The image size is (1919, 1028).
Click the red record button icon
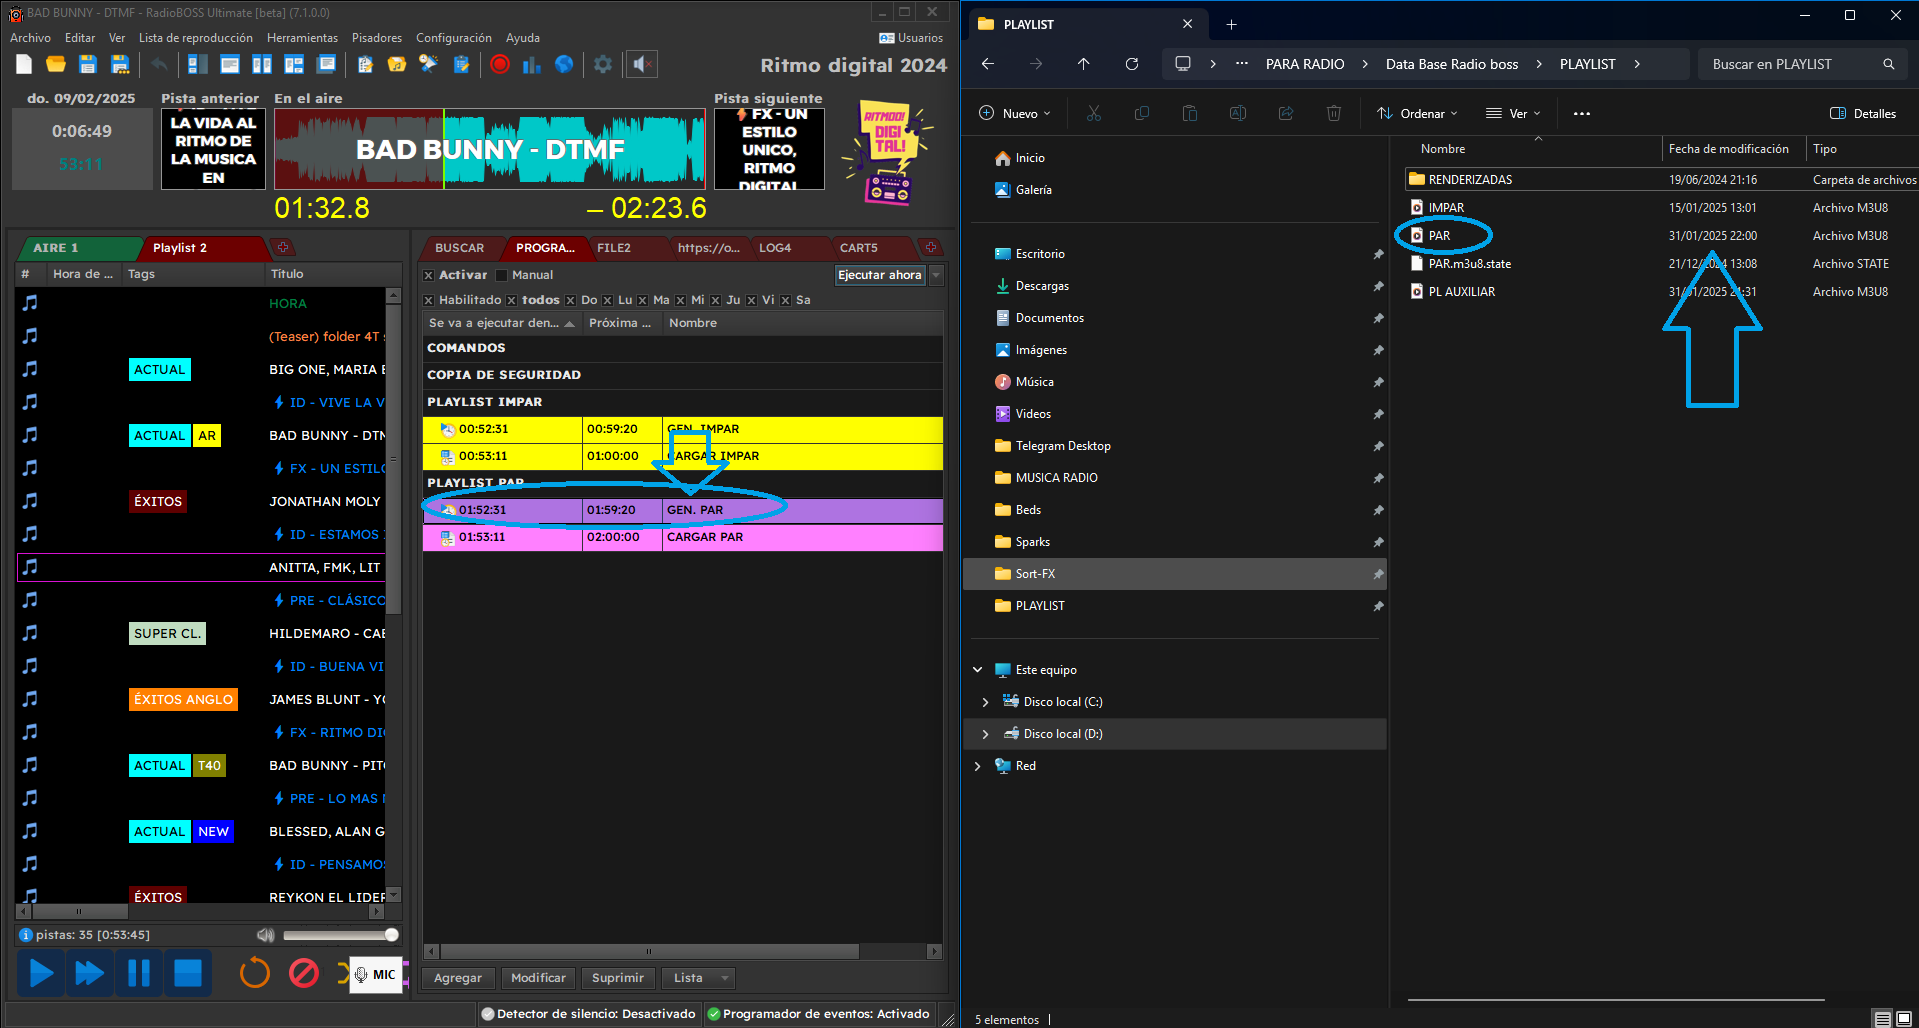[x=500, y=65]
